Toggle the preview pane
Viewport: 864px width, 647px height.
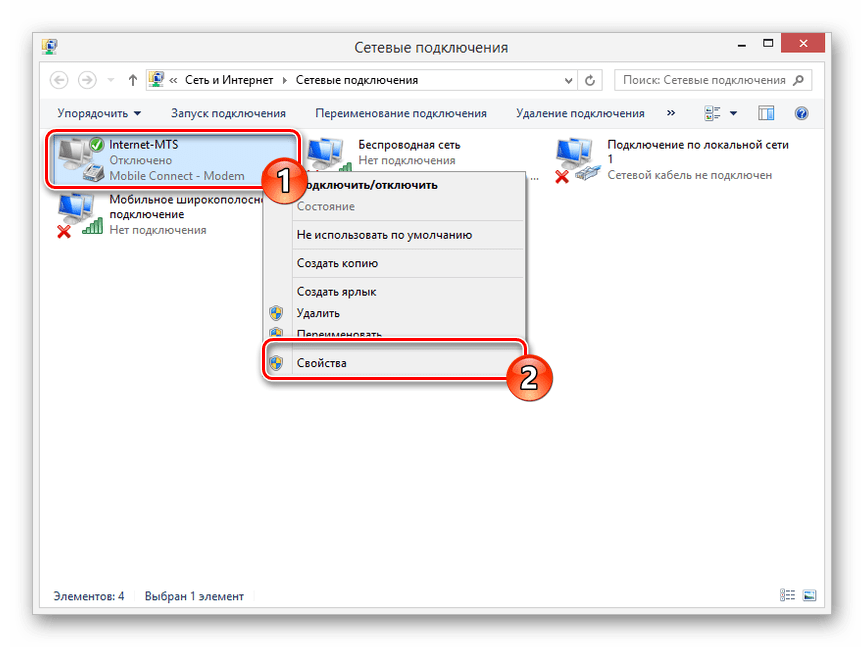click(x=766, y=114)
